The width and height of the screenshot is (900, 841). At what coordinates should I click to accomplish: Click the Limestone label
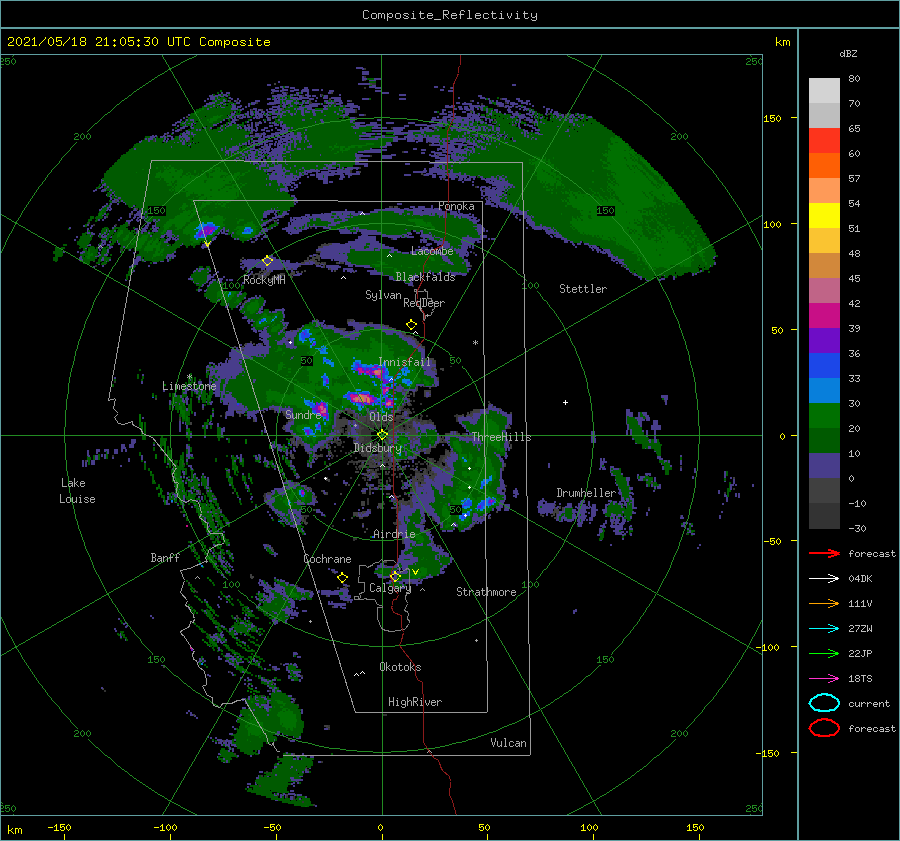pyautogui.click(x=189, y=386)
